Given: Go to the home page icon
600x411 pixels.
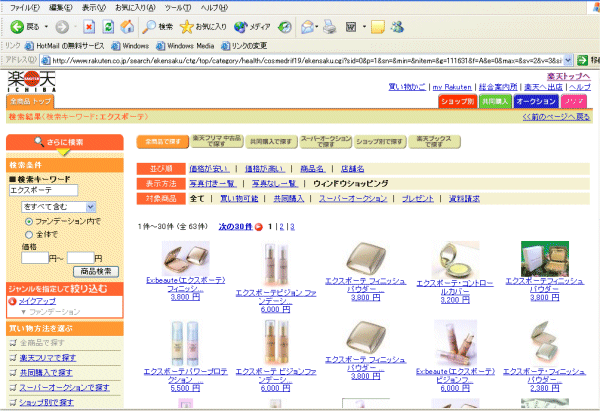Looking at the screenshot, I should (x=127, y=27).
